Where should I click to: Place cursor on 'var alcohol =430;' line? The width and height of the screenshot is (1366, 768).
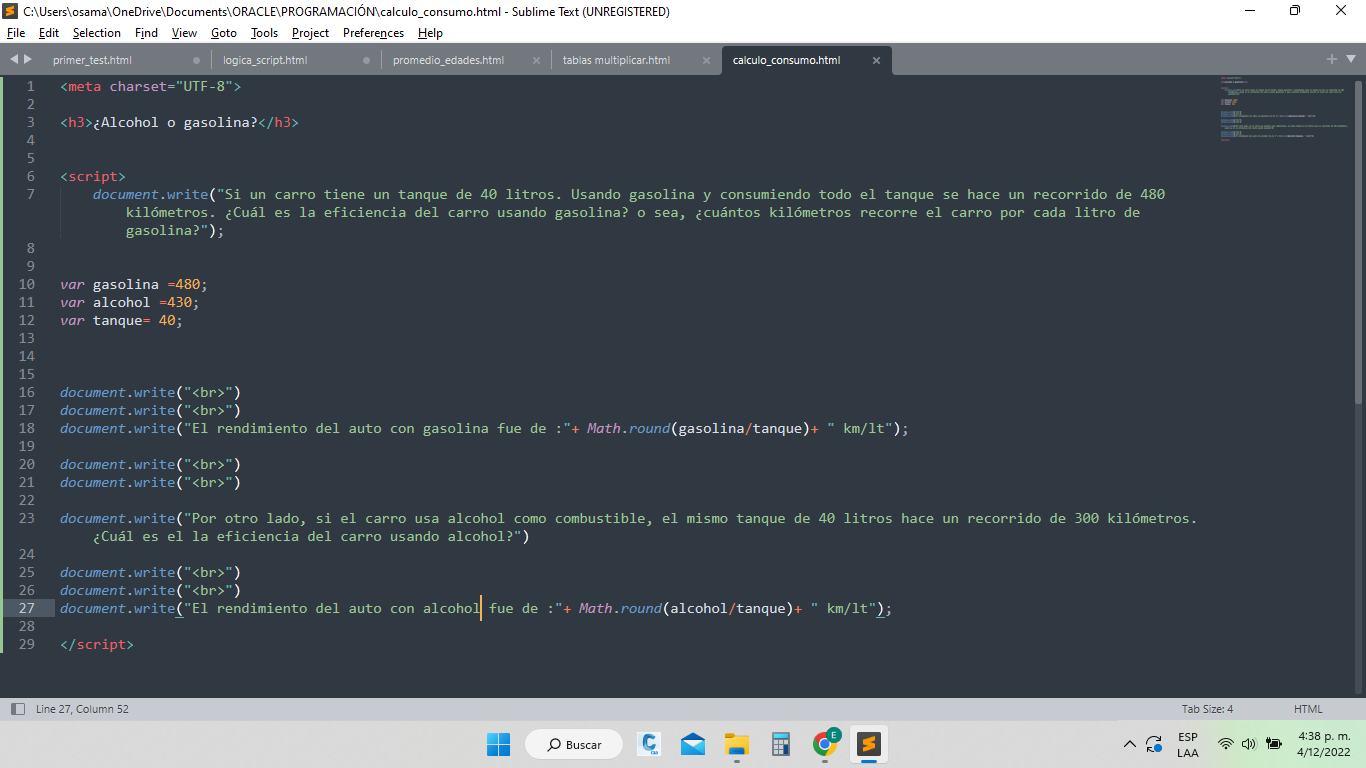coord(130,302)
